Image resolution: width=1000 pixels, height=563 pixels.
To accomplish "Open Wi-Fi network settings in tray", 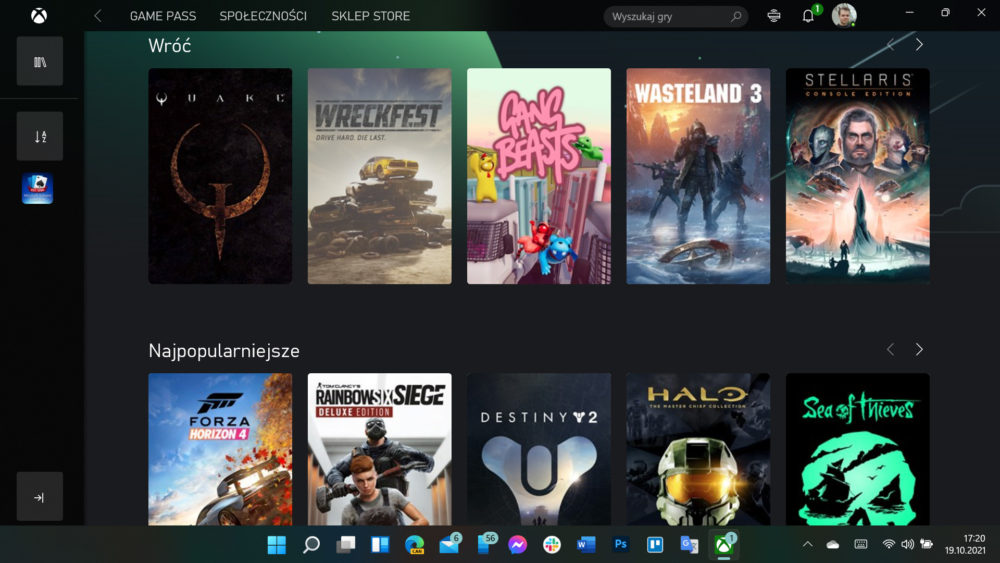I will pos(888,545).
